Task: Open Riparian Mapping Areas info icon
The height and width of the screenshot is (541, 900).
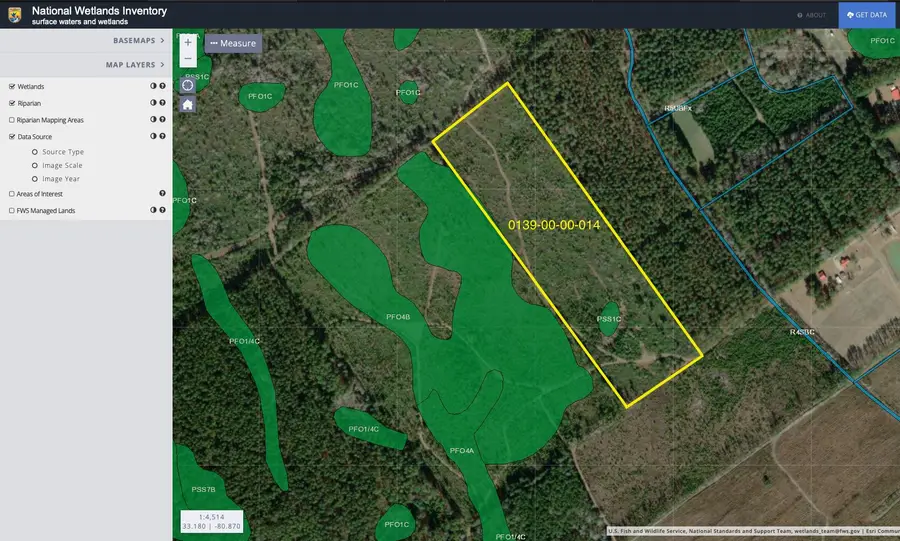Action: 162,119
